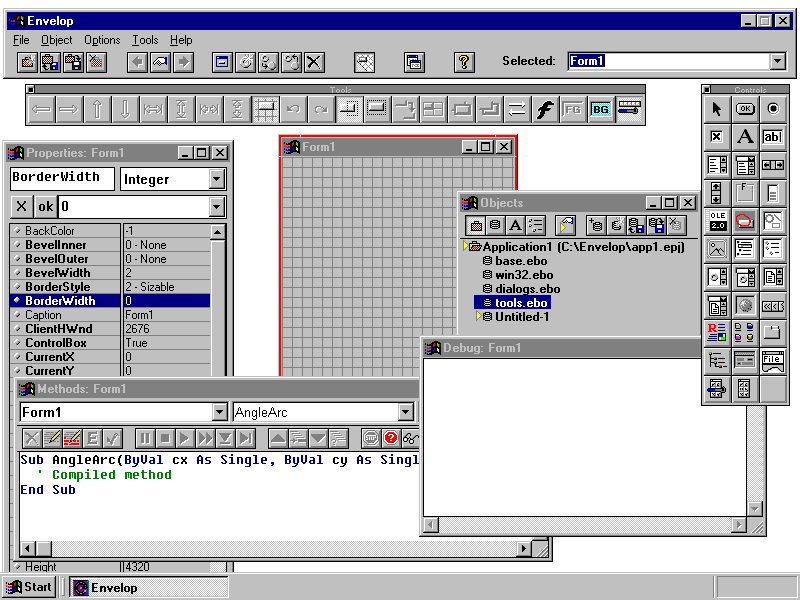This screenshot has width=800, height=600.
Task: Select the check box control tool
Action: point(717,137)
